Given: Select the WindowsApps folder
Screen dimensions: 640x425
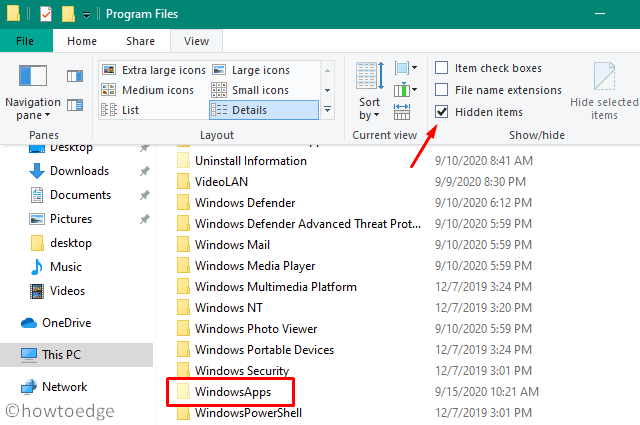Looking at the screenshot, I should [x=231, y=392].
